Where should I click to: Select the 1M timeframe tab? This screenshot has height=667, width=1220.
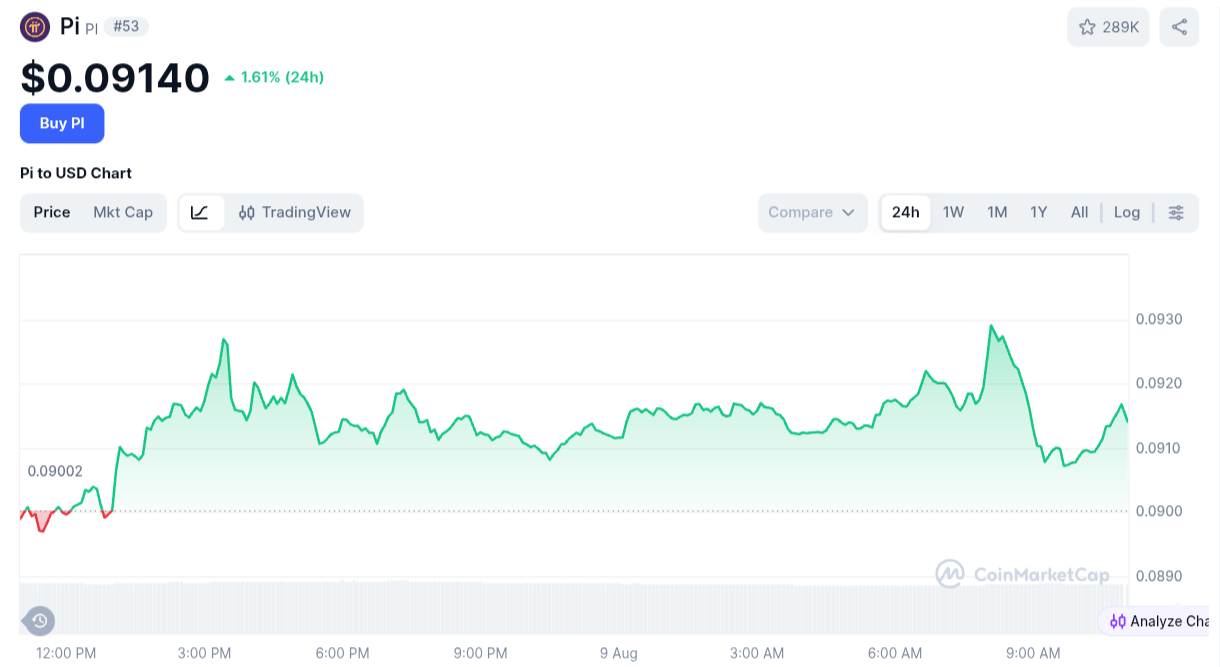997,212
